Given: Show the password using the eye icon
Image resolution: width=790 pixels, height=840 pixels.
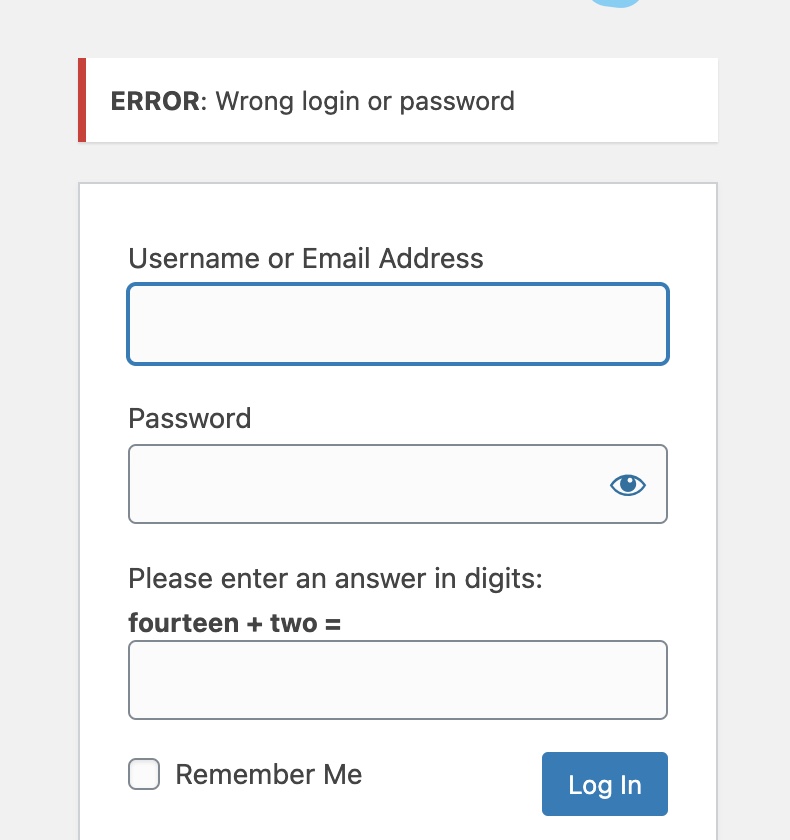Looking at the screenshot, I should pyautogui.click(x=628, y=485).
